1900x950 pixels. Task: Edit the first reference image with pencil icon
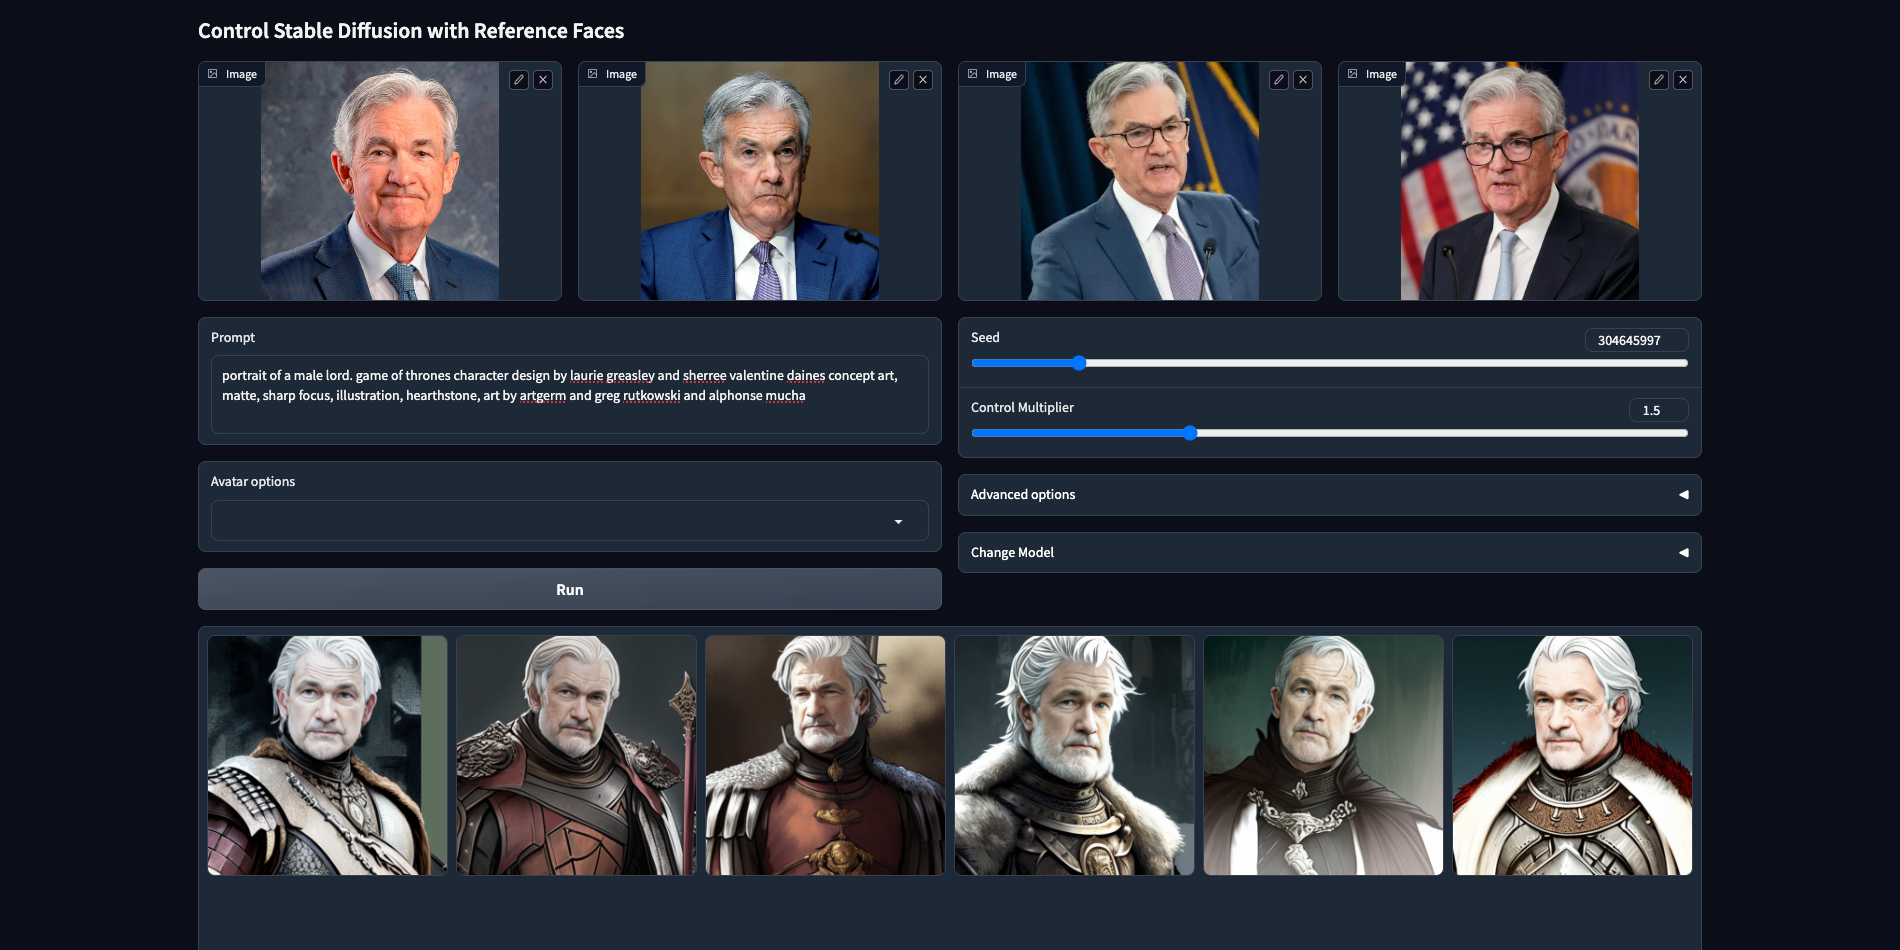(x=519, y=80)
